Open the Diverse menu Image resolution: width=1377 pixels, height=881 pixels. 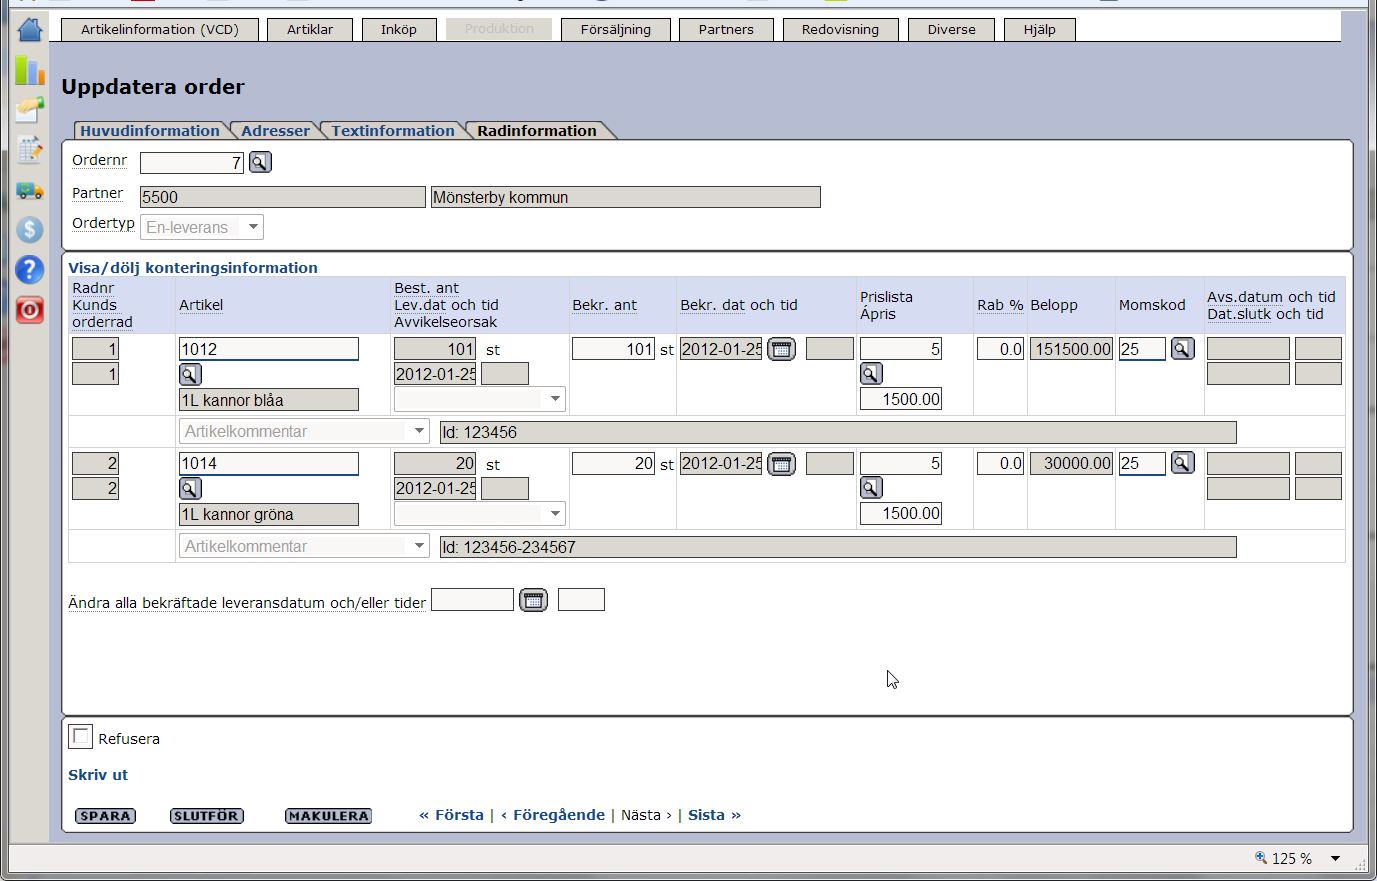(x=951, y=29)
